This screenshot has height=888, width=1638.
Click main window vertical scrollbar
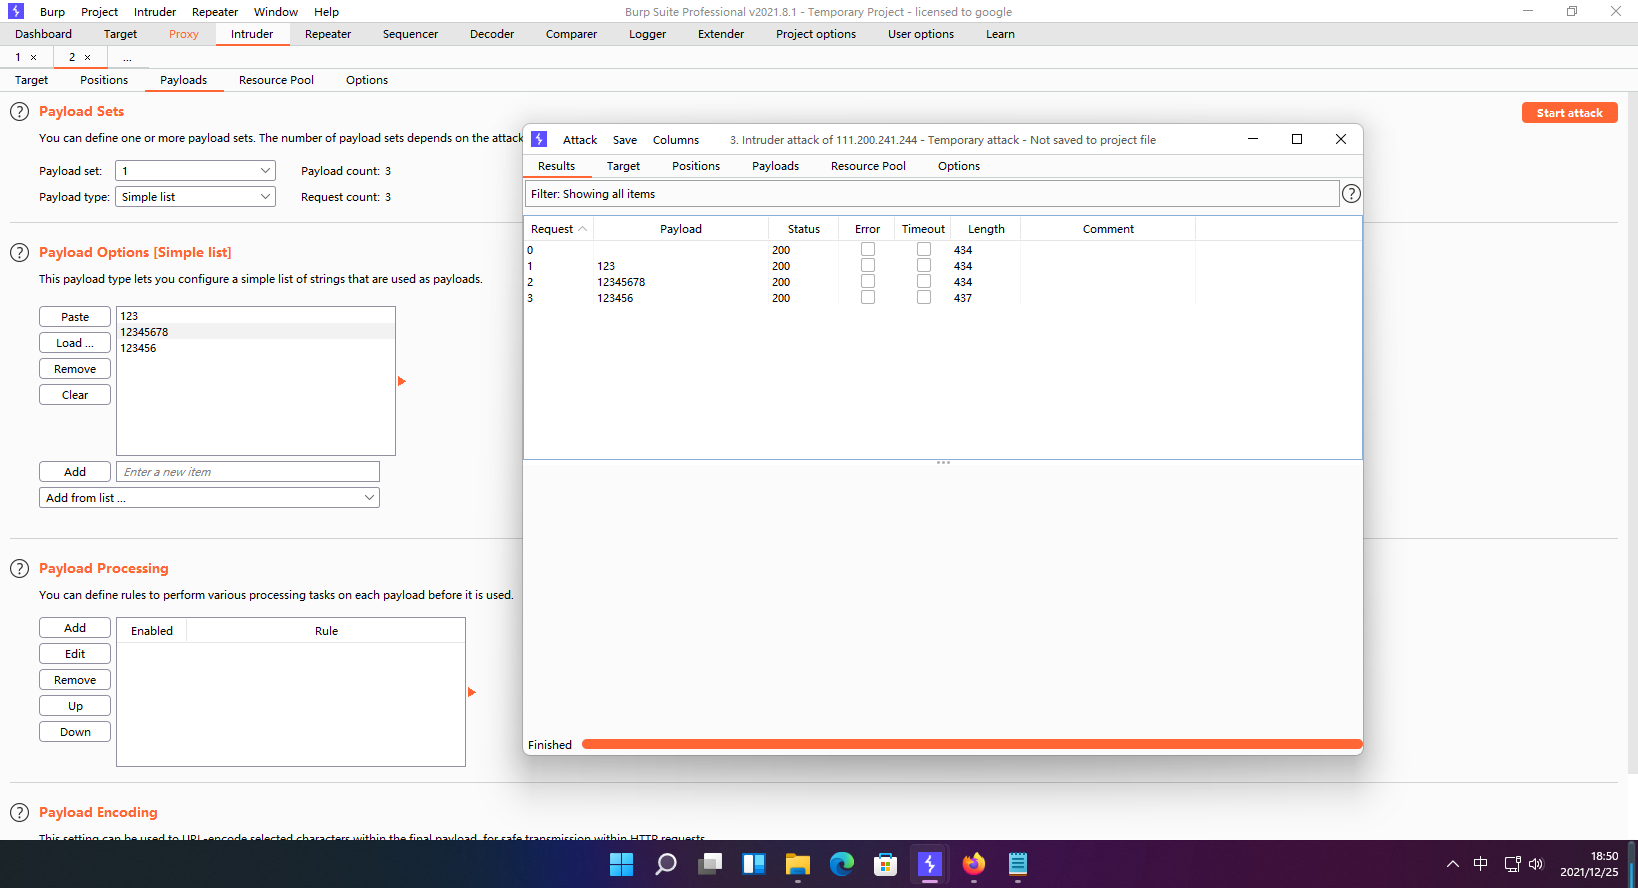(1632, 432)
